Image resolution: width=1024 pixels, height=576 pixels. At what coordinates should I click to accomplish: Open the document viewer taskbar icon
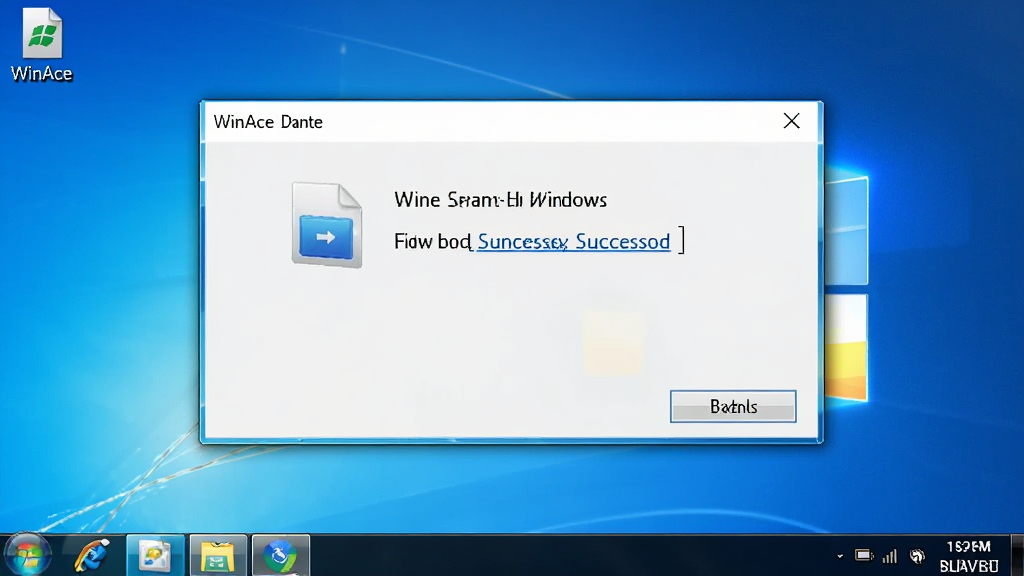pos(155,556)
